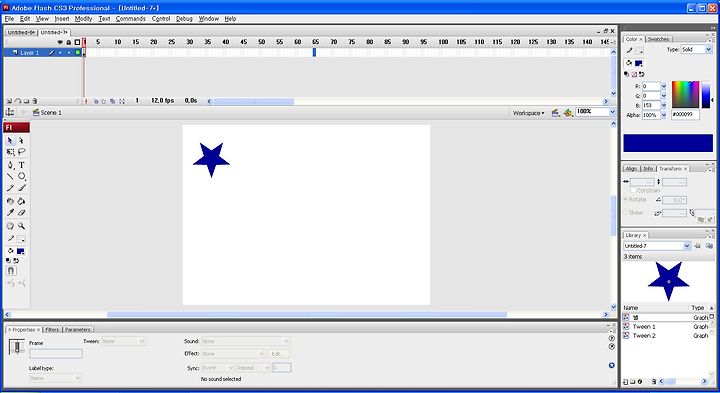Switch to the Align tab
720x393 pixels.
[x=631, y=169]
